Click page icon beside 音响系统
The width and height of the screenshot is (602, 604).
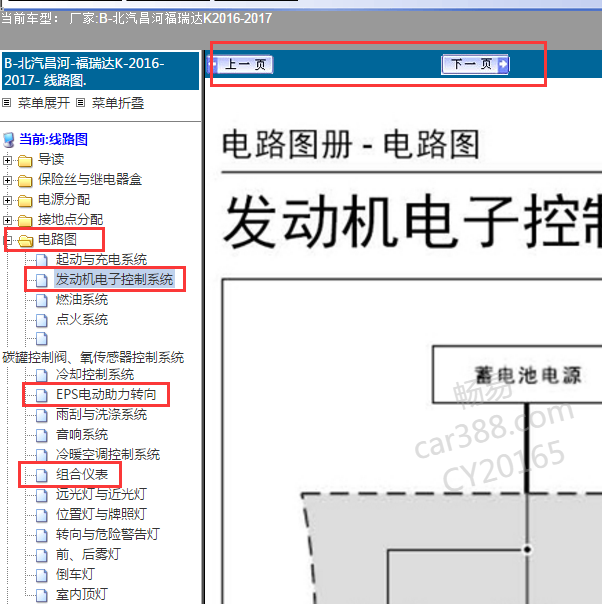click(x=42, y=435)
